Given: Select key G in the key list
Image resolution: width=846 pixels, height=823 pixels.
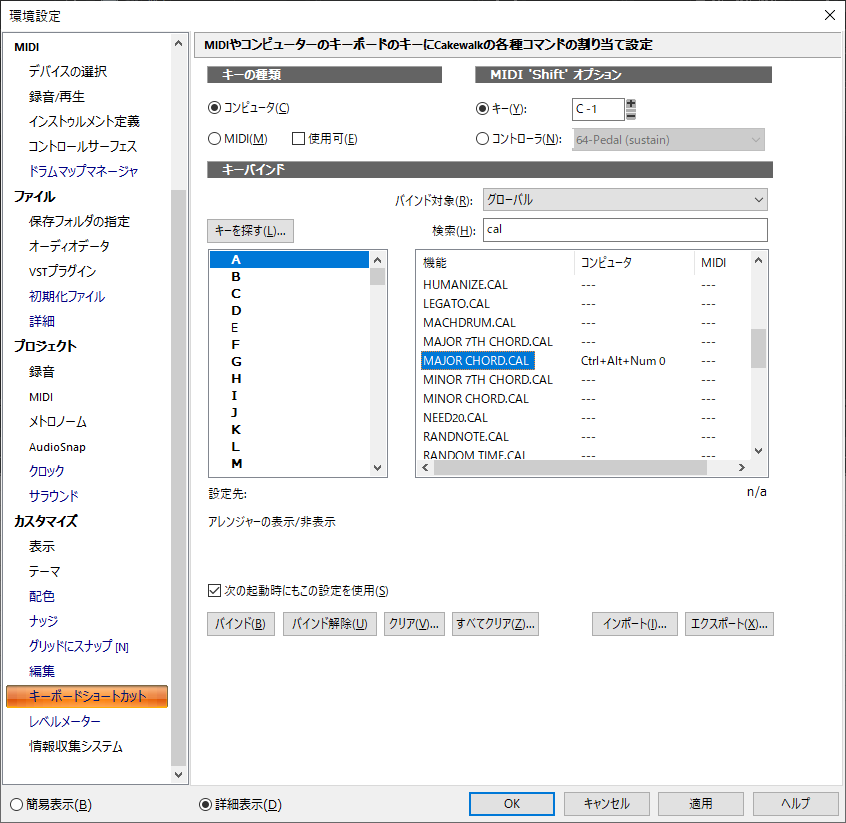Looking at the screenshot, I should click(236, 362).
